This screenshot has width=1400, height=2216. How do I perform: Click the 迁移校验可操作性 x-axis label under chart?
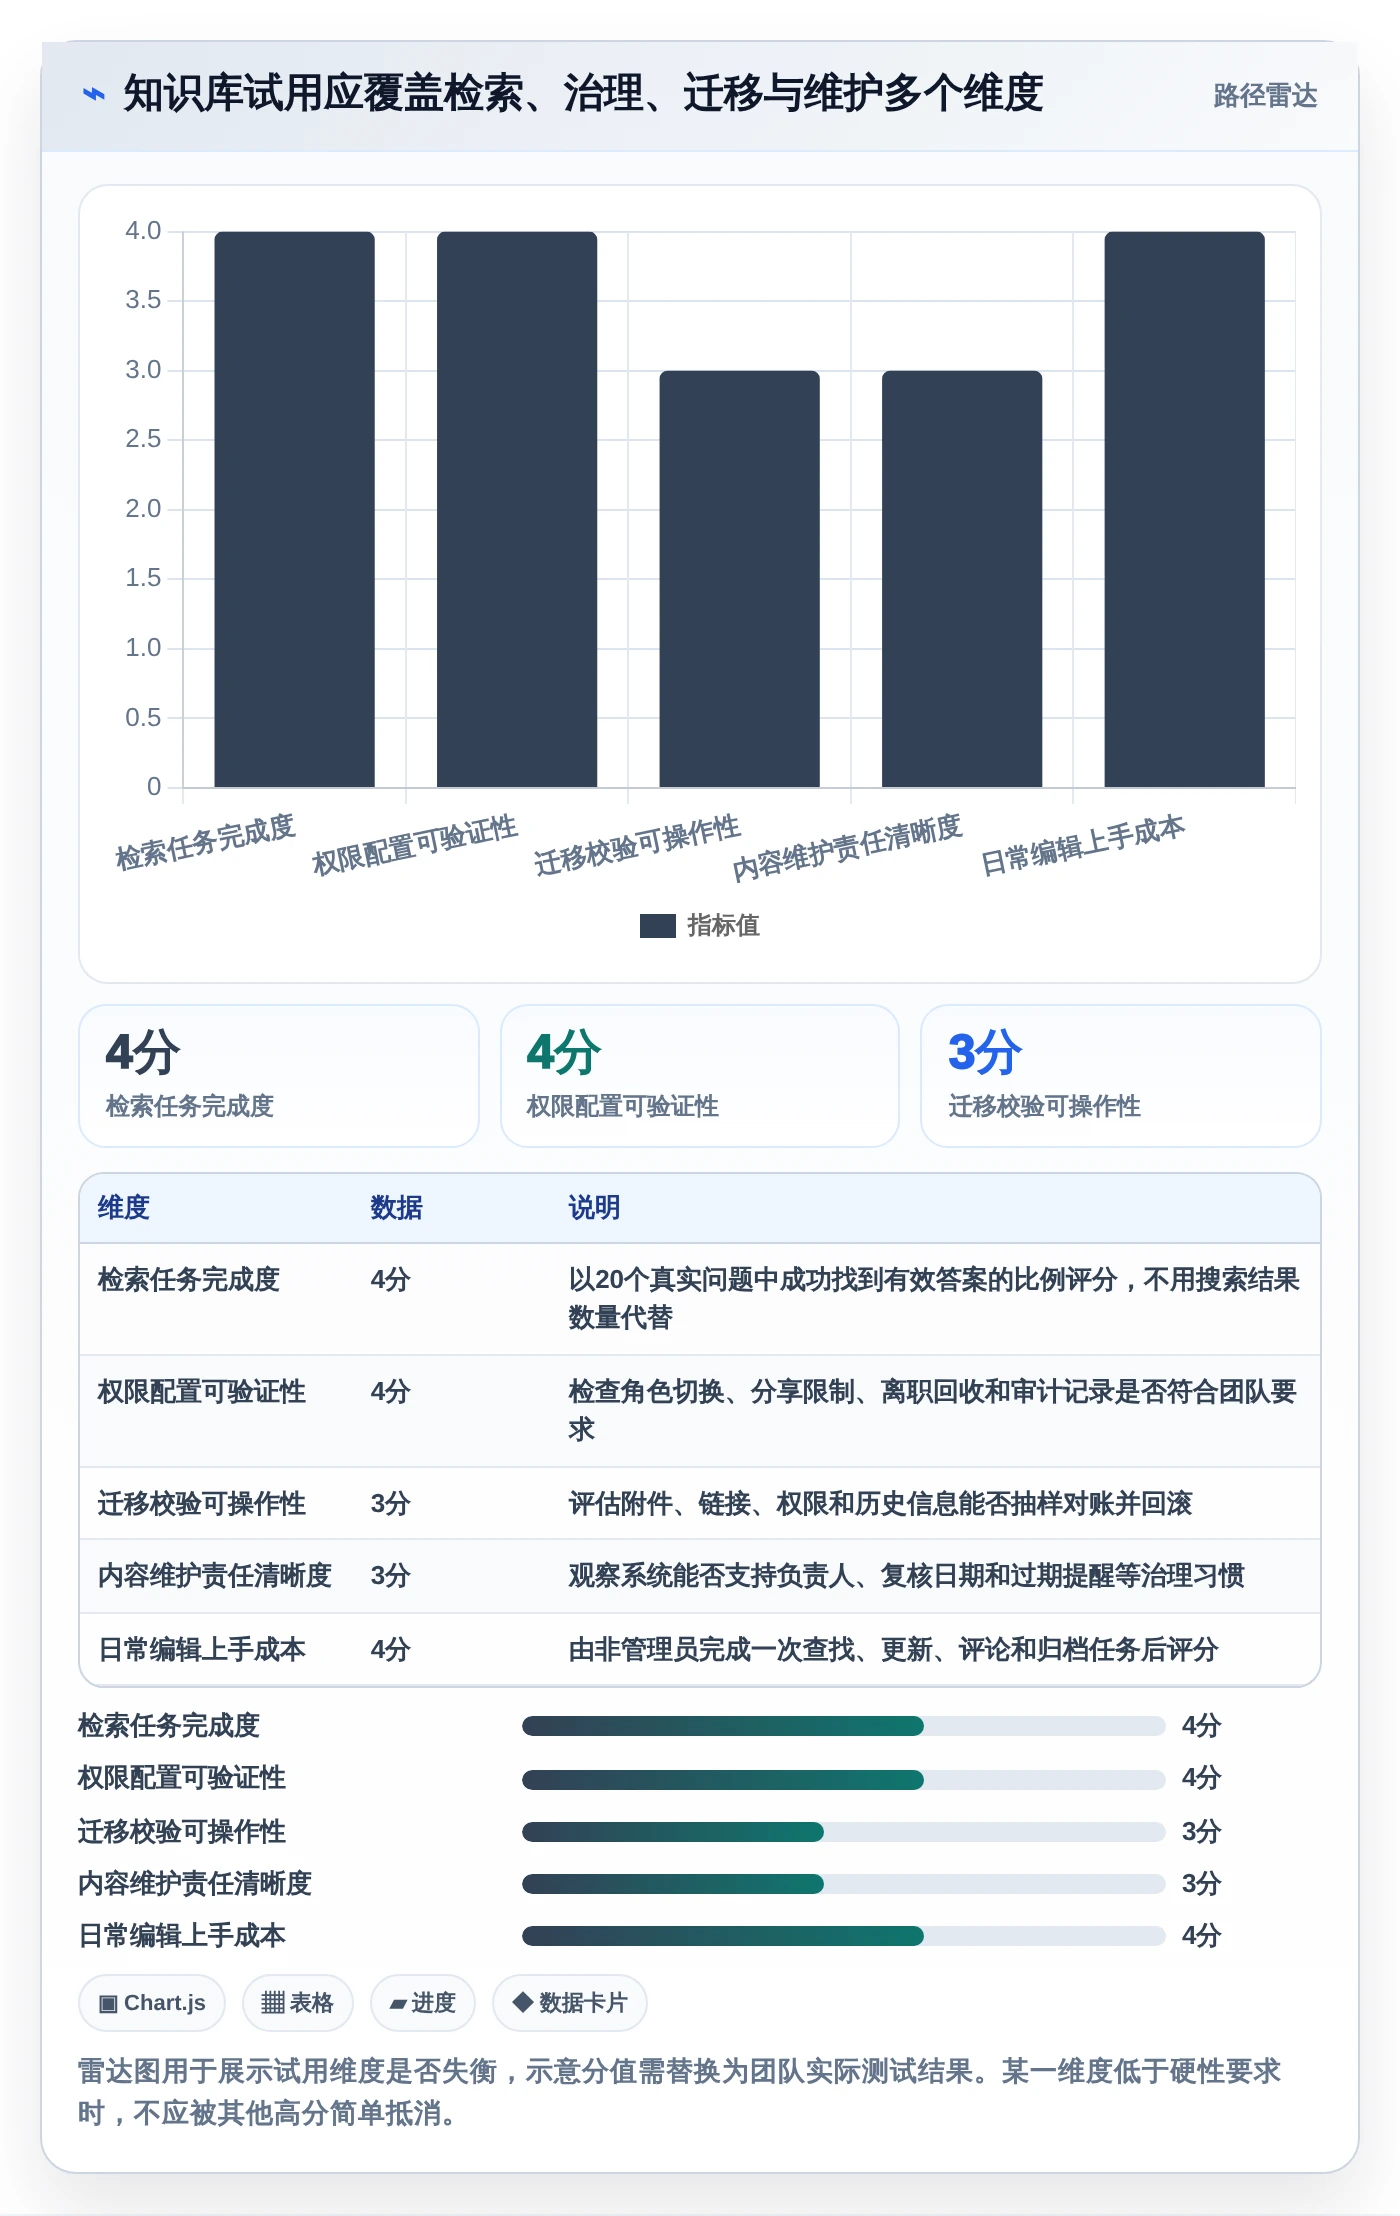(637, 845)
